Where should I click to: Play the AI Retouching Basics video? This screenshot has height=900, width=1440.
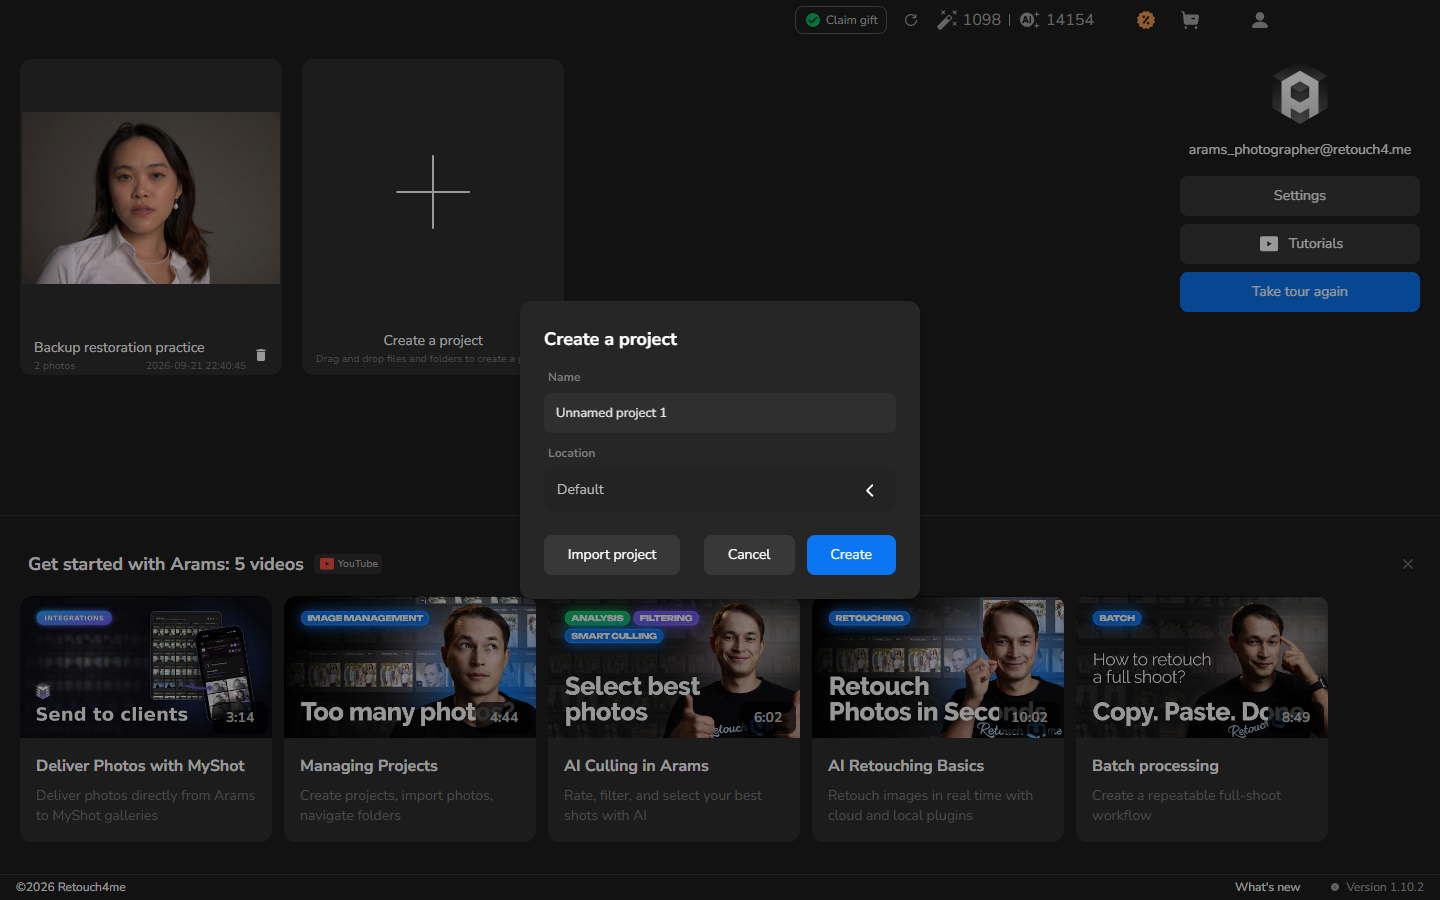[x=938, y=667]
